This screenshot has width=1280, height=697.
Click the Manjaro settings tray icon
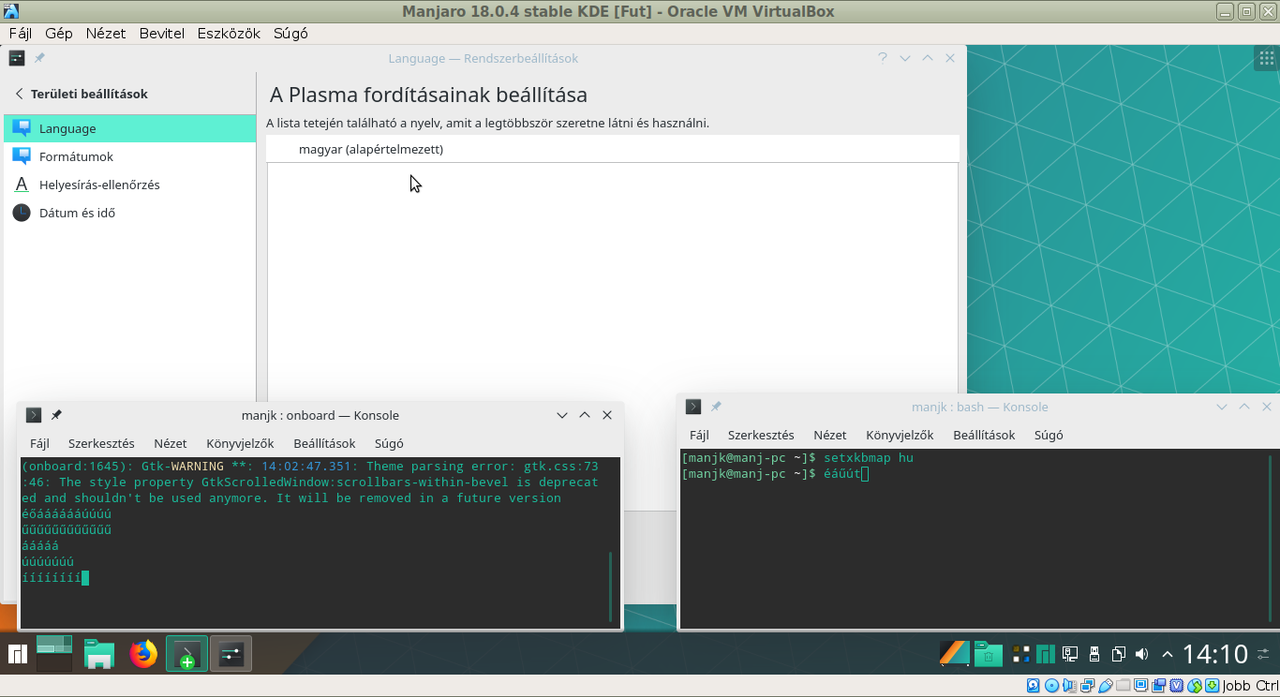1045,654
